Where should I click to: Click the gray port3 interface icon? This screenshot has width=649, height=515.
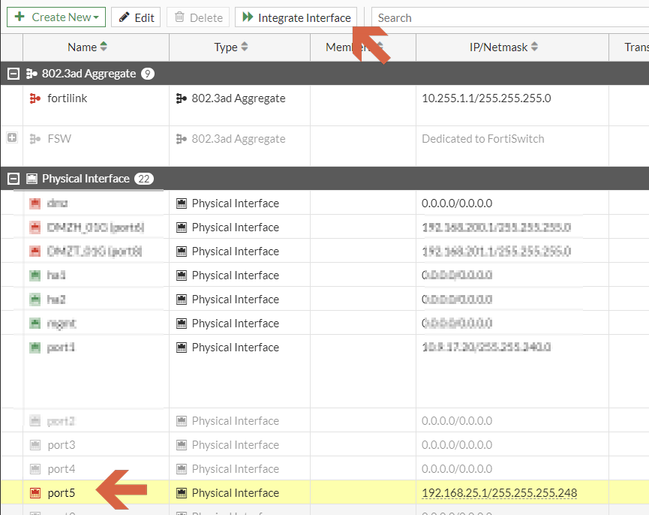pos(36,445)
